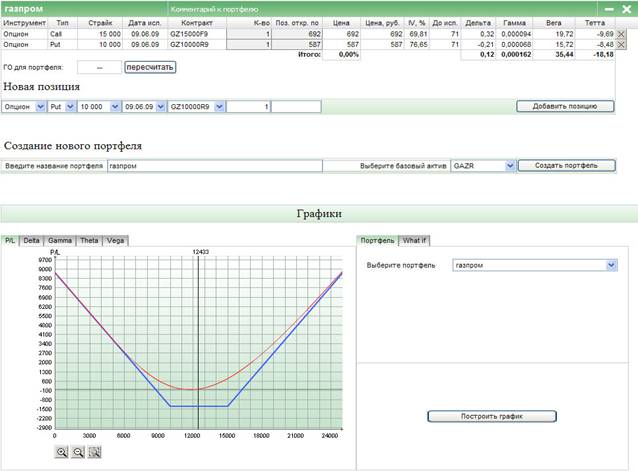Image resolution: width=638 pixels, height=471 pixels.
Task: Delete the Call option row
Action: (x=621, y=34)
